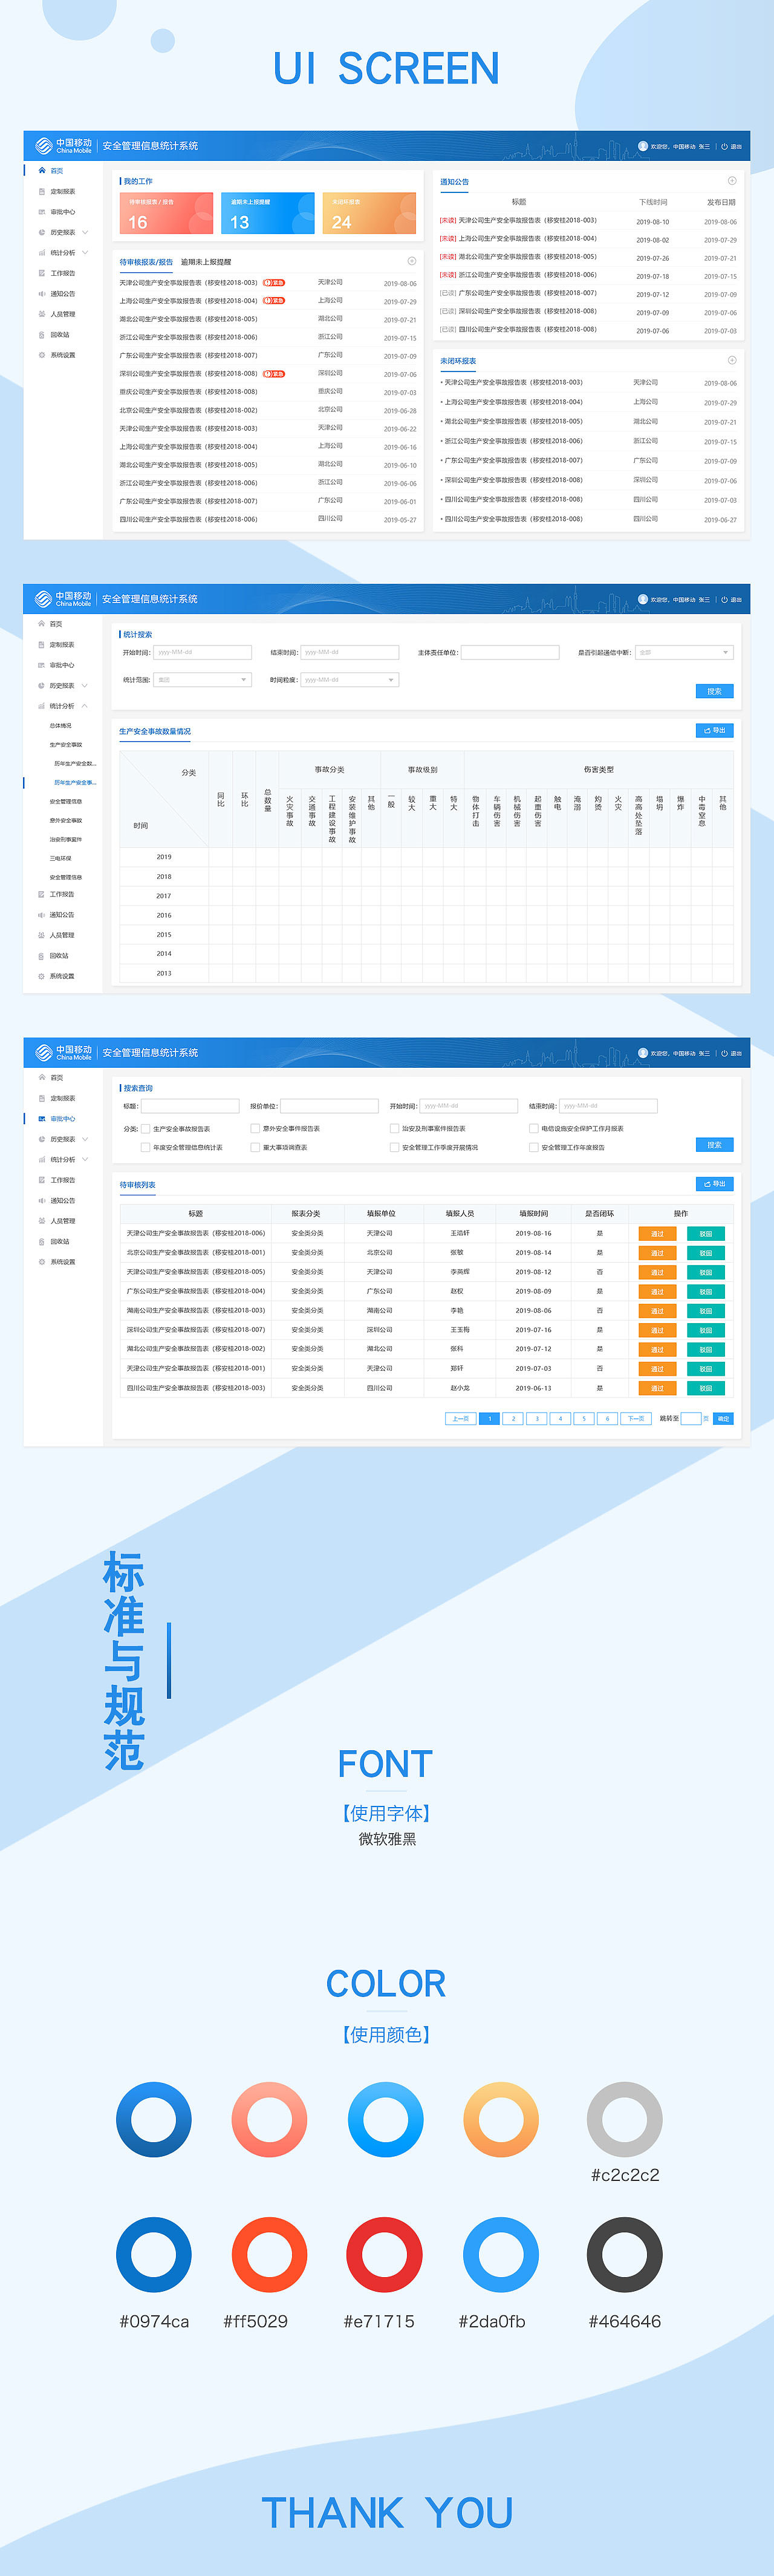Click 搜索 button in 统计搜索 panel
This screenshot has width=774, height=2576.
(x=714, y=691)
